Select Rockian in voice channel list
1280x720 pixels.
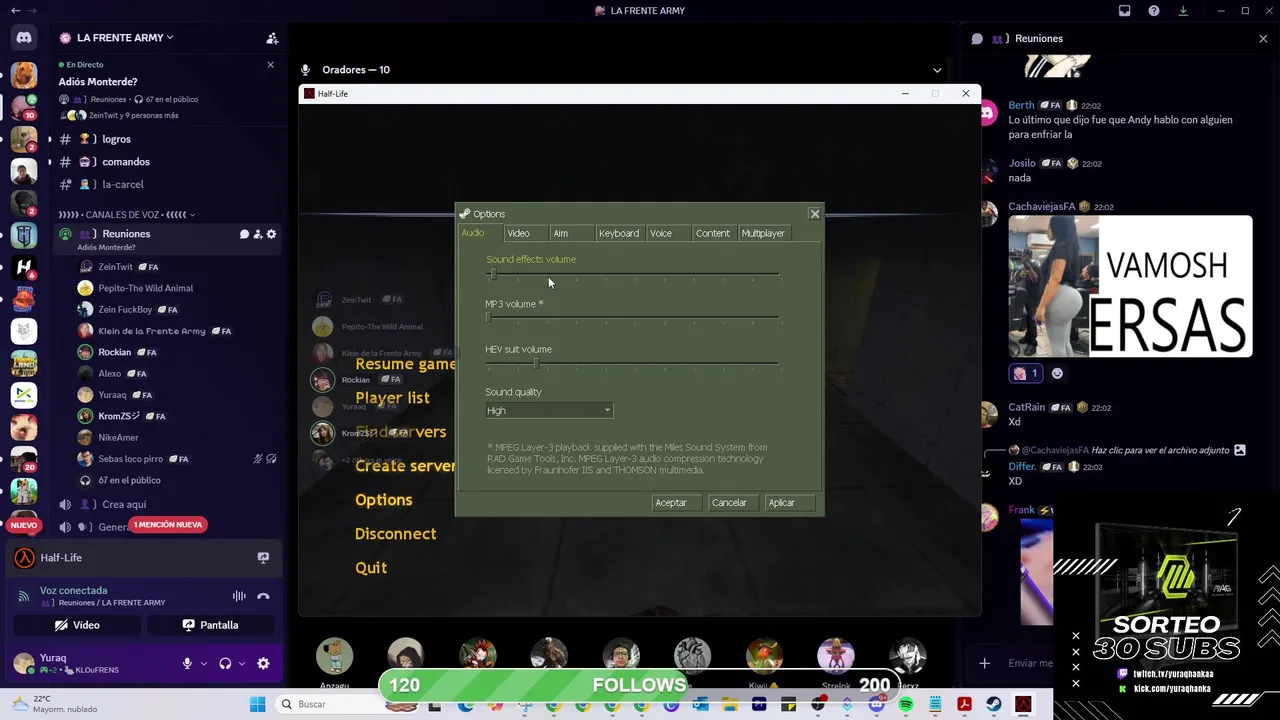coord(115,352)
